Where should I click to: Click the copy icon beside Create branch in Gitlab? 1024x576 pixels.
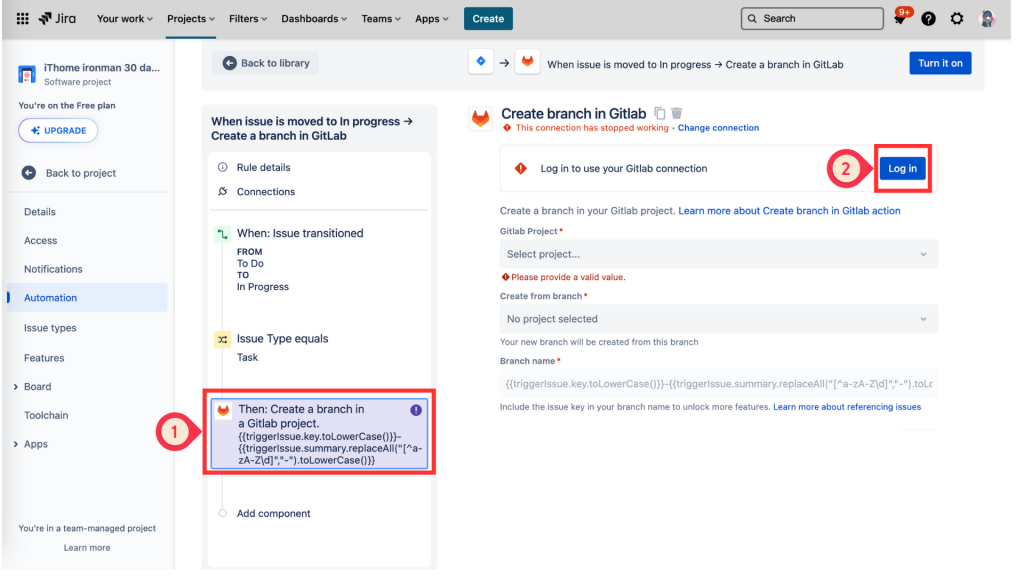click(660, 113)
